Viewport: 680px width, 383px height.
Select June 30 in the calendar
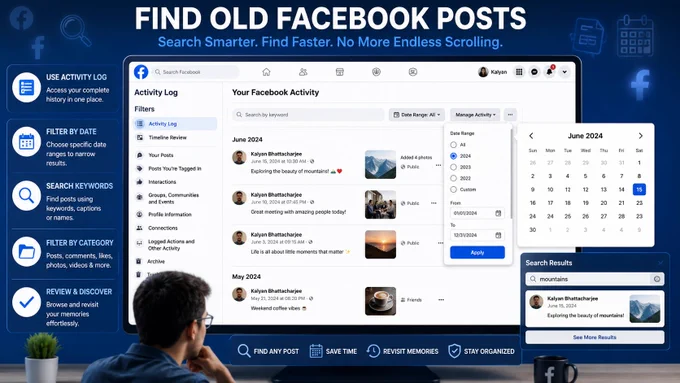[533, 230]
